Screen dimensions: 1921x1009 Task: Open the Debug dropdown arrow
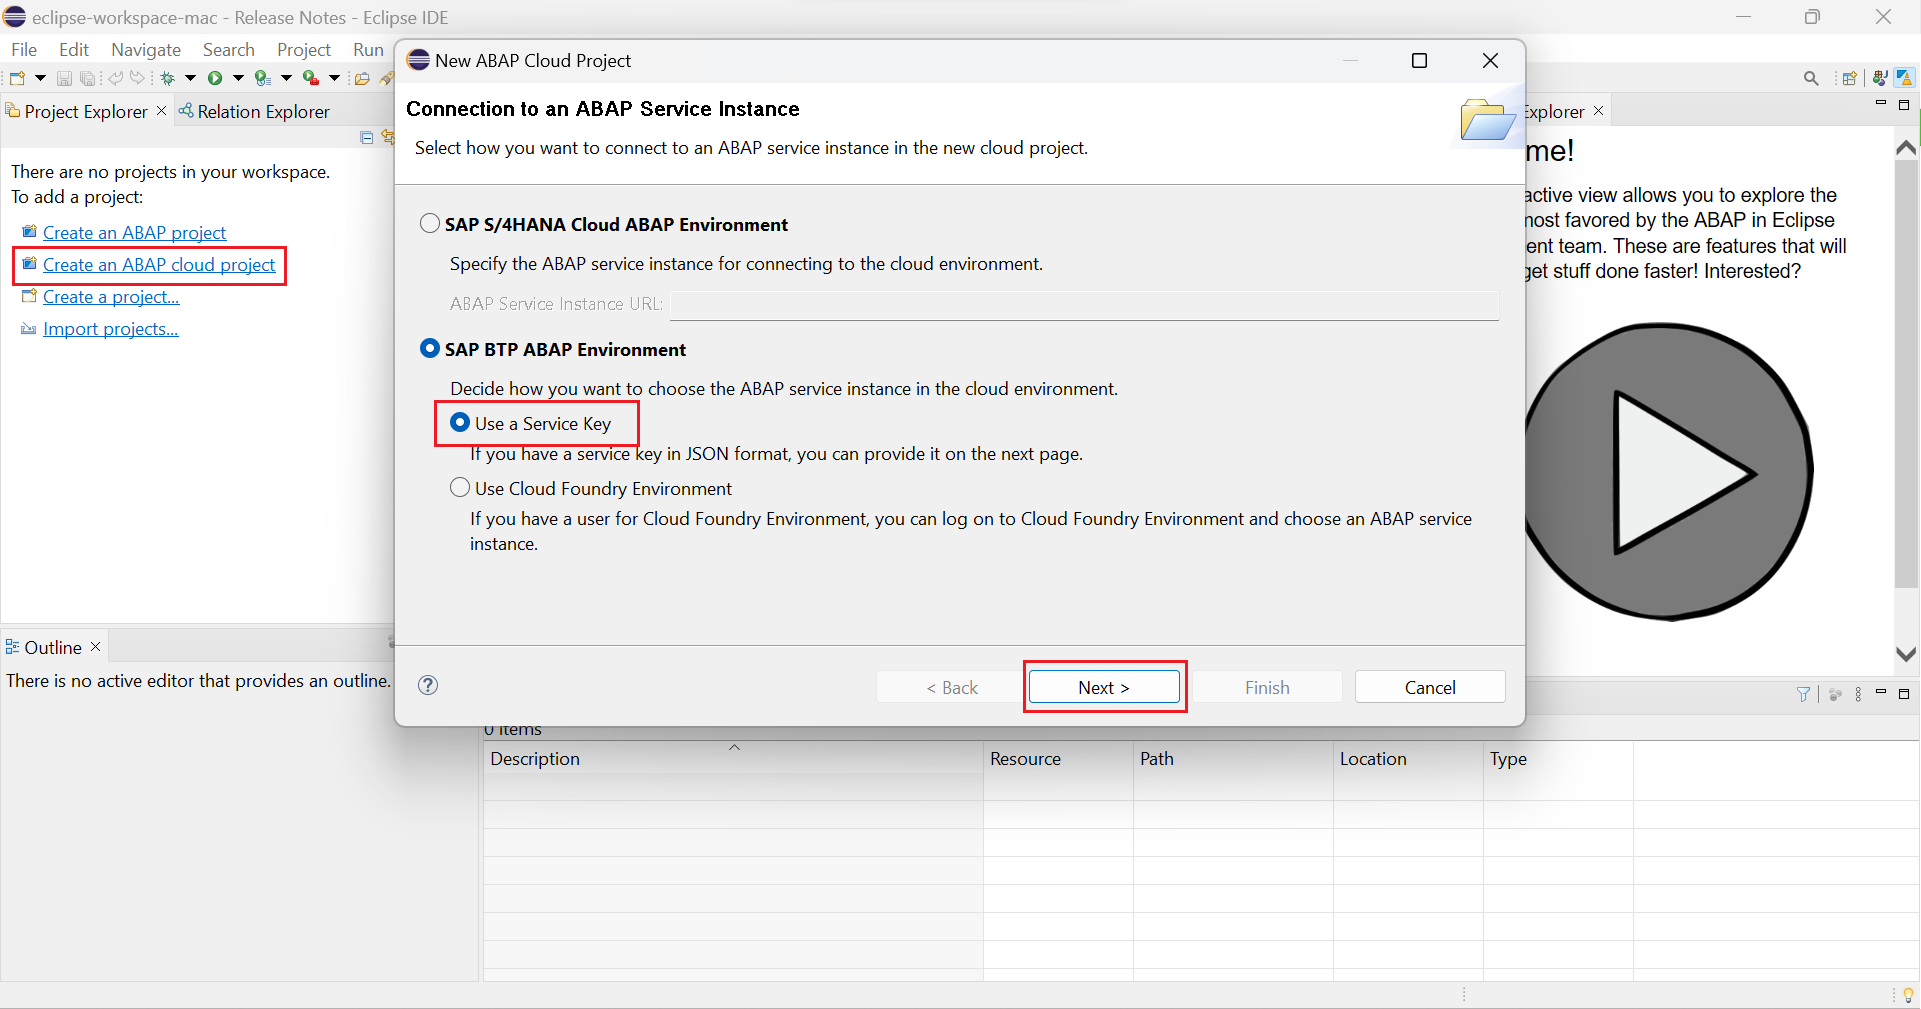[190, 78]
